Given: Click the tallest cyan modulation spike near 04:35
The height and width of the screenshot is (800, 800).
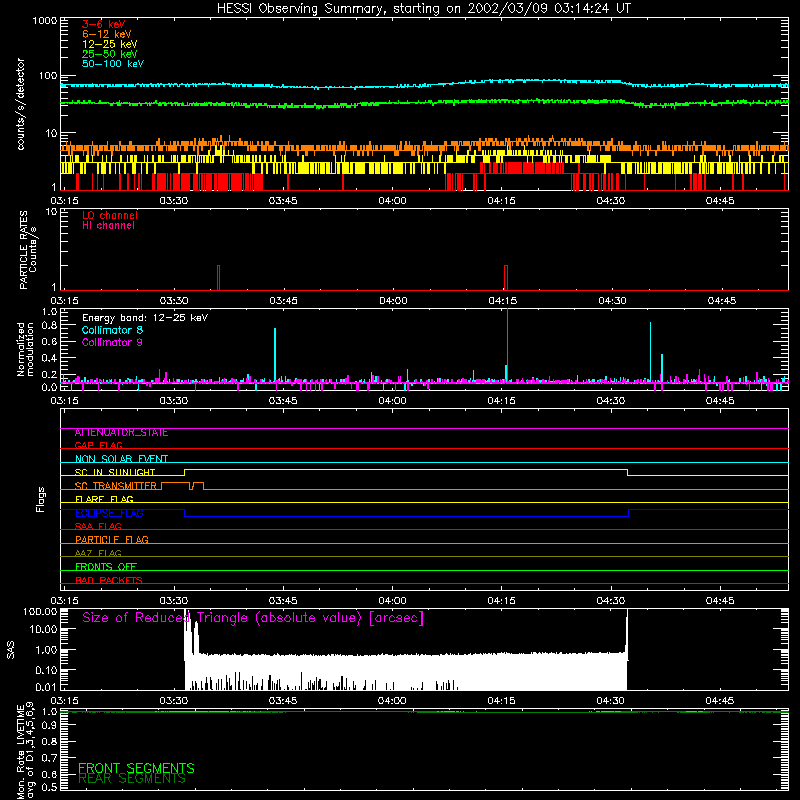Looking at the screenshot, I should [650, 351].
